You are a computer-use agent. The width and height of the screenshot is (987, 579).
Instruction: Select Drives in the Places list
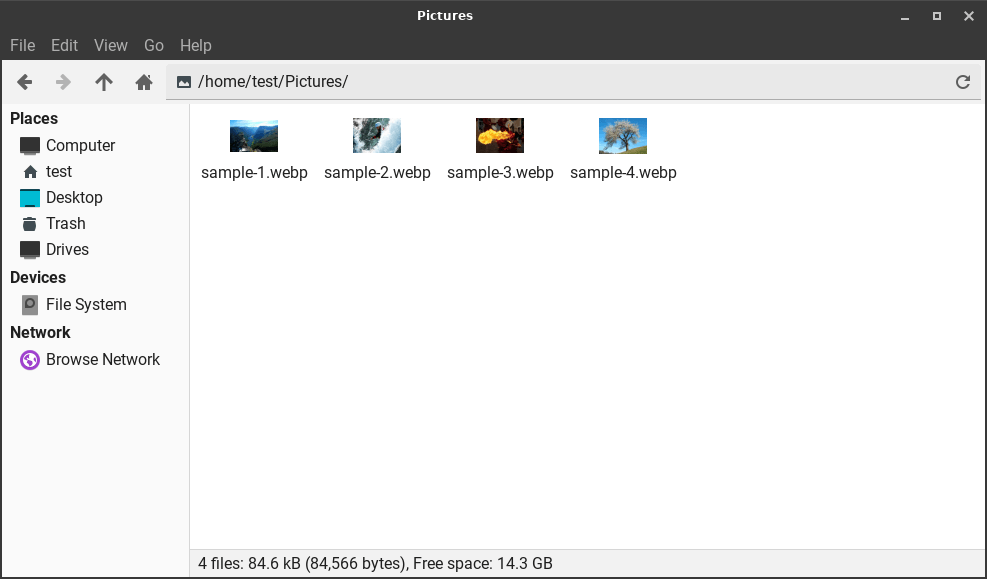[x=66, y=249]
